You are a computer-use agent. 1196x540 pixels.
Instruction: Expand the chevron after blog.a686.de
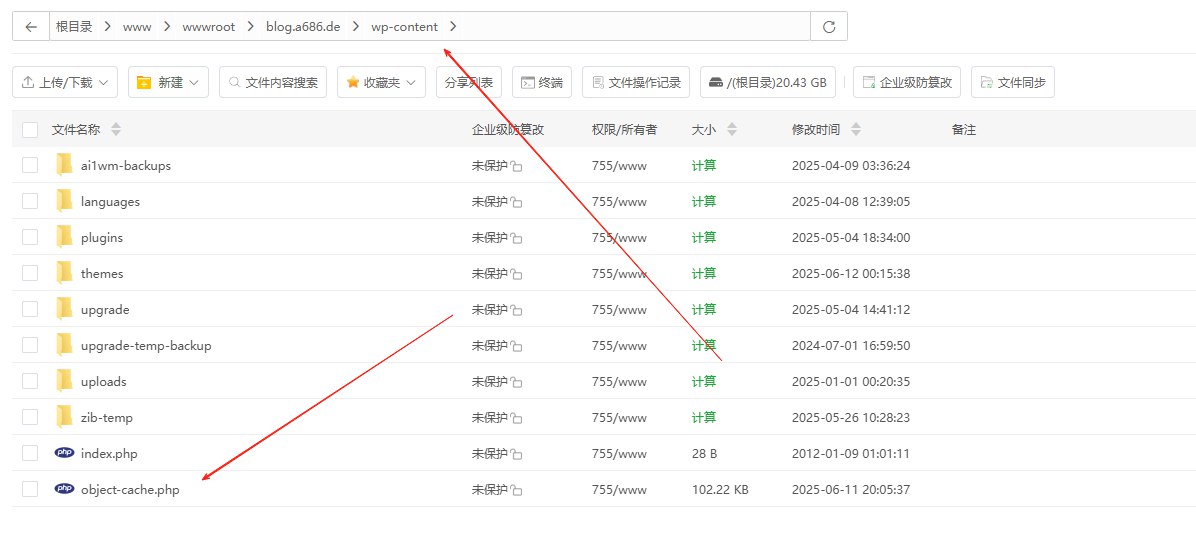[355, 27]
